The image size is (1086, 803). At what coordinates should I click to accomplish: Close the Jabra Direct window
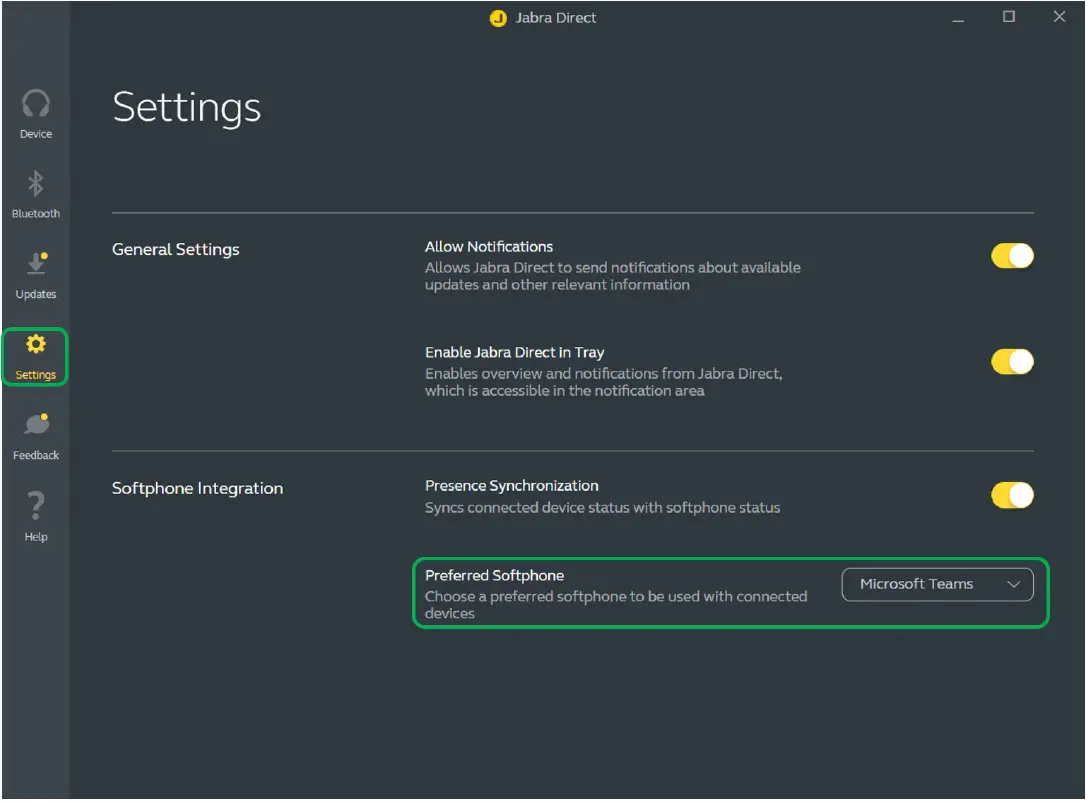(x=1060, y=17)
